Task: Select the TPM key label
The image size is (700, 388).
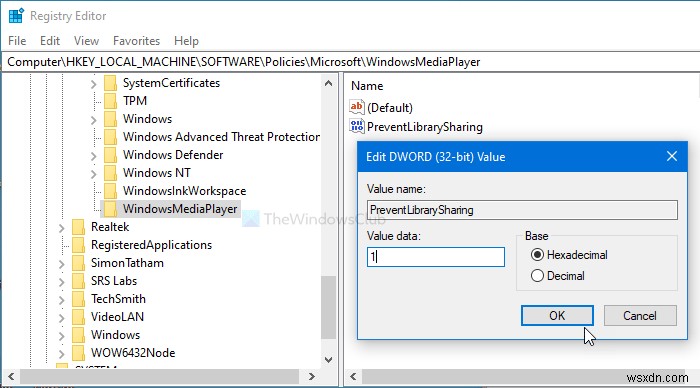Action: coord(135,101)
